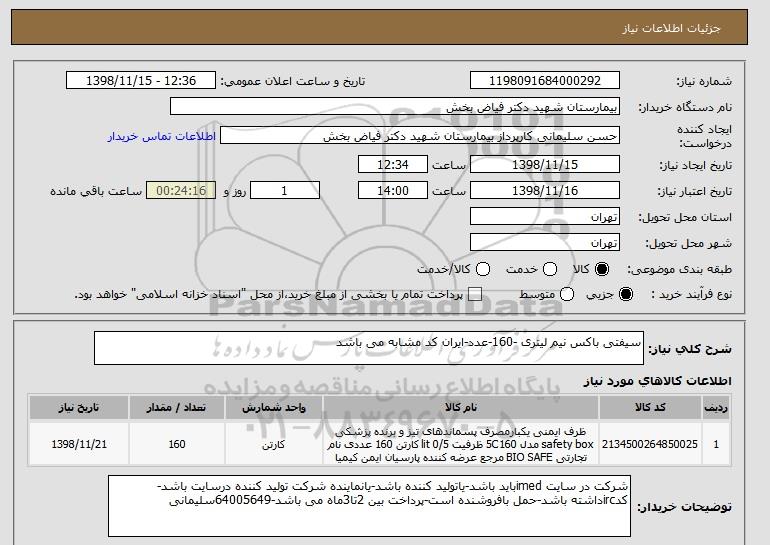Select the خدمت radio button
770x545 pixels.
click(550, 269)
